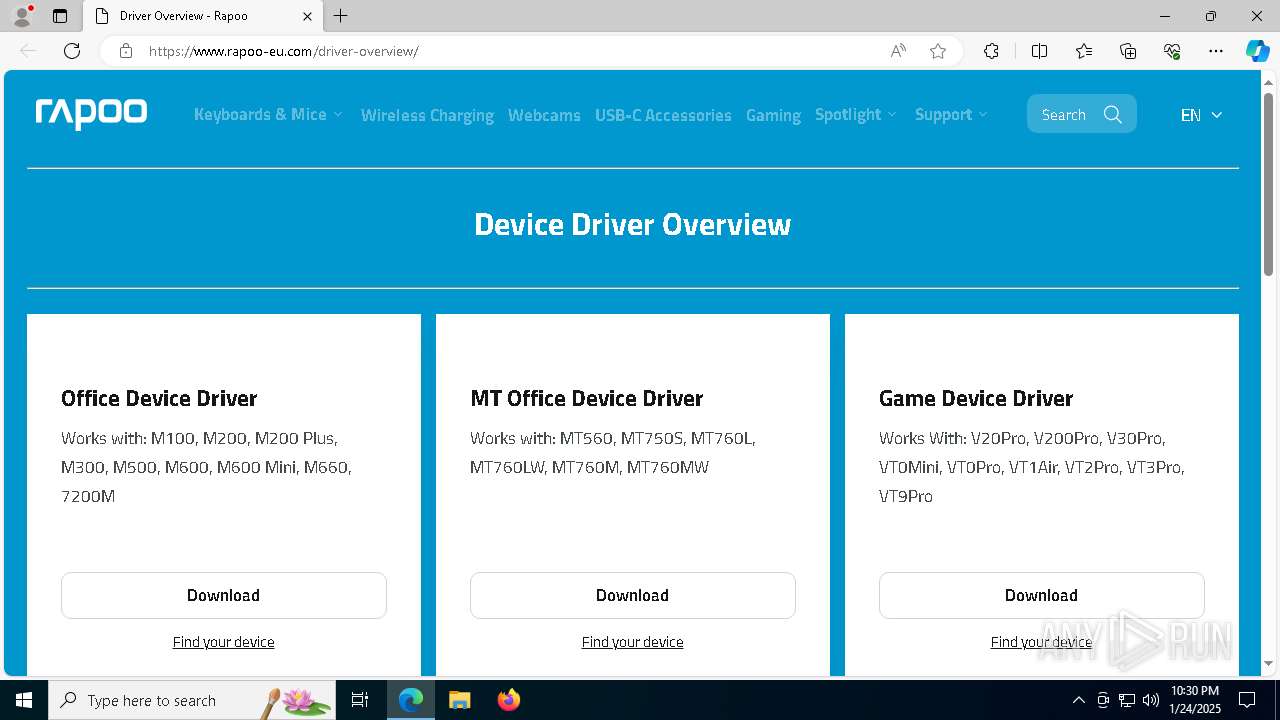
Task: Open EN language selector
Action: [x=1201, y=115]
